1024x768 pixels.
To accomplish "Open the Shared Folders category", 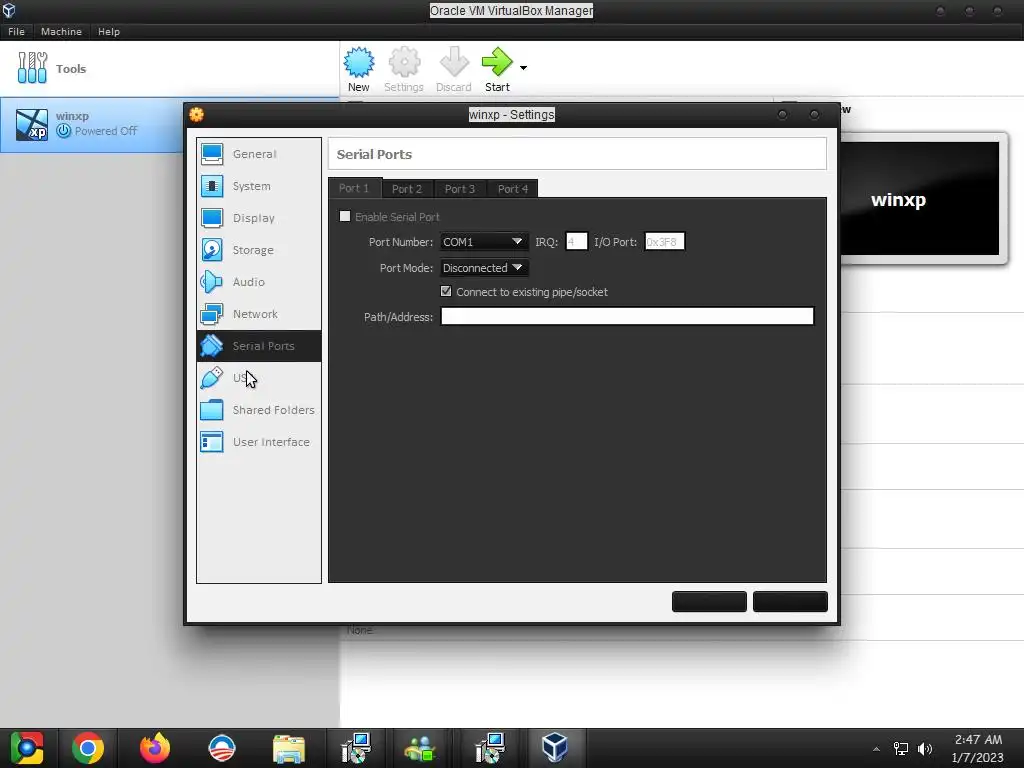I will (259, 410).
